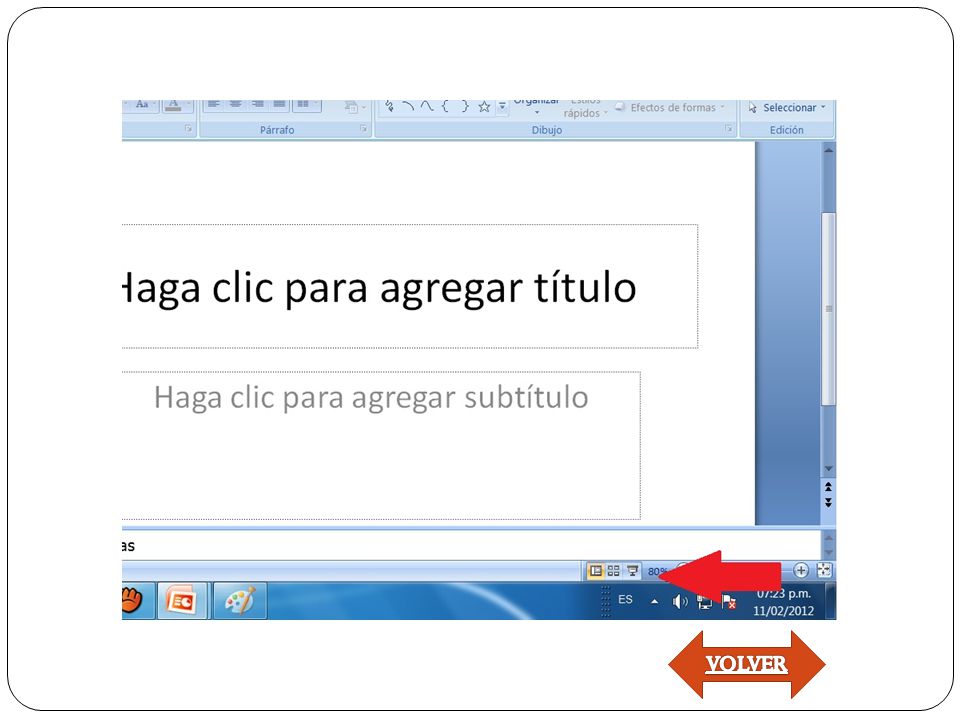Open PowerPoint from the taskbar
The width and height of the screenshot is (960, 720).
coord(182,601)
